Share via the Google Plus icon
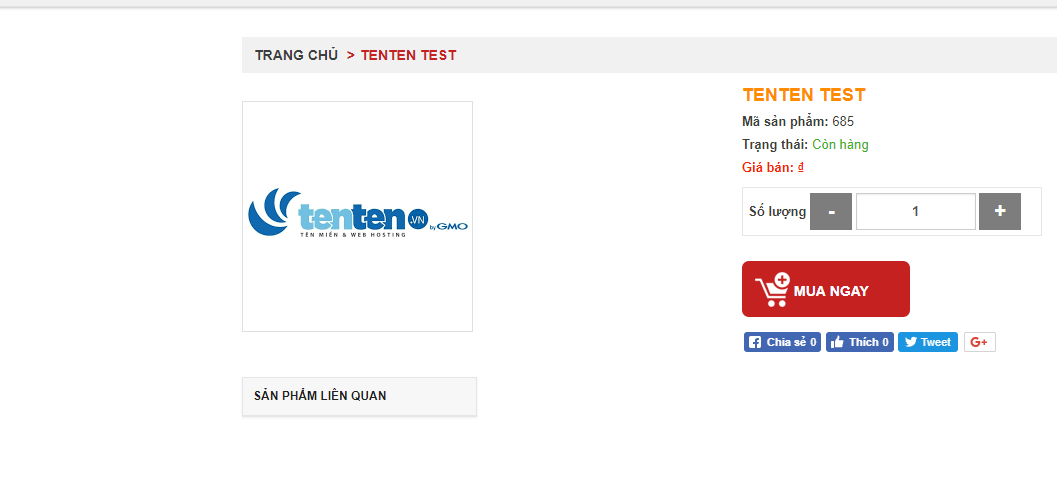 (x=979, y=342)
